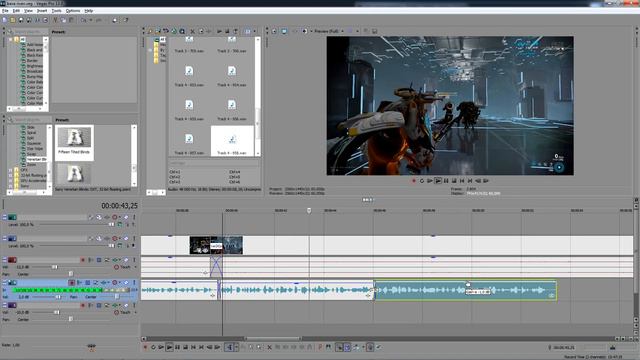Viewport: 640px width, 360px height.
Task: Go to start using preview transport controls
Action: pos(462,180)
